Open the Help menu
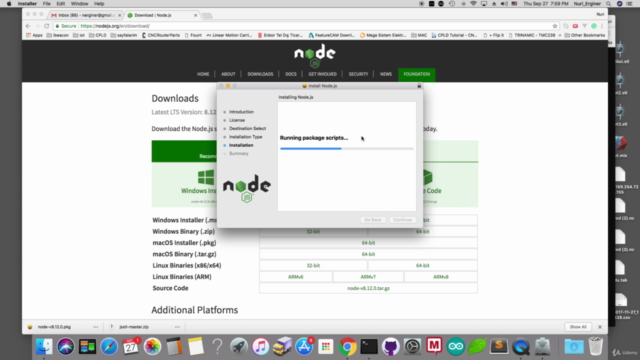Screen dimensions: 640x360 point(99,4)
